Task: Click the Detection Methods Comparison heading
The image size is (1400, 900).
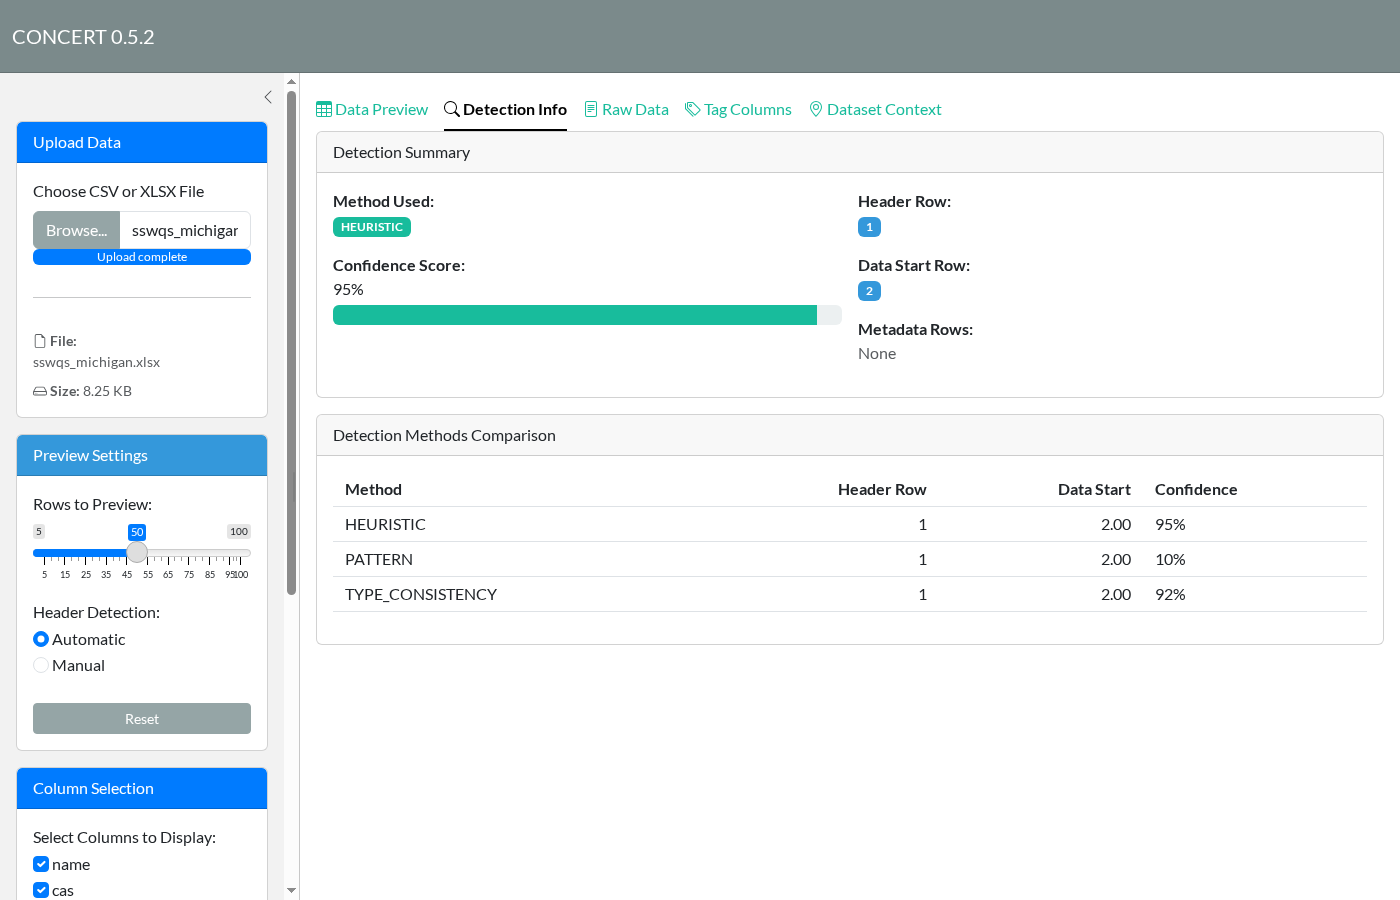Action: (444, 436)
